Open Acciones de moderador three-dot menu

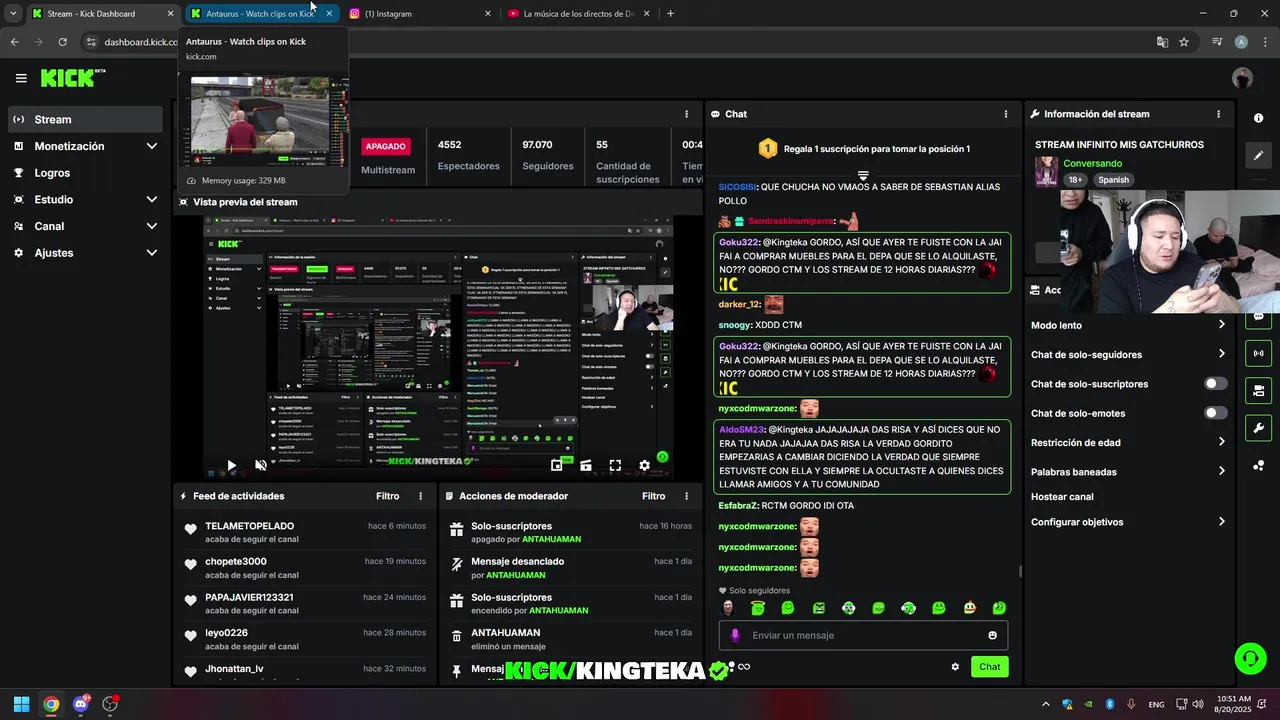click(686, 496)
